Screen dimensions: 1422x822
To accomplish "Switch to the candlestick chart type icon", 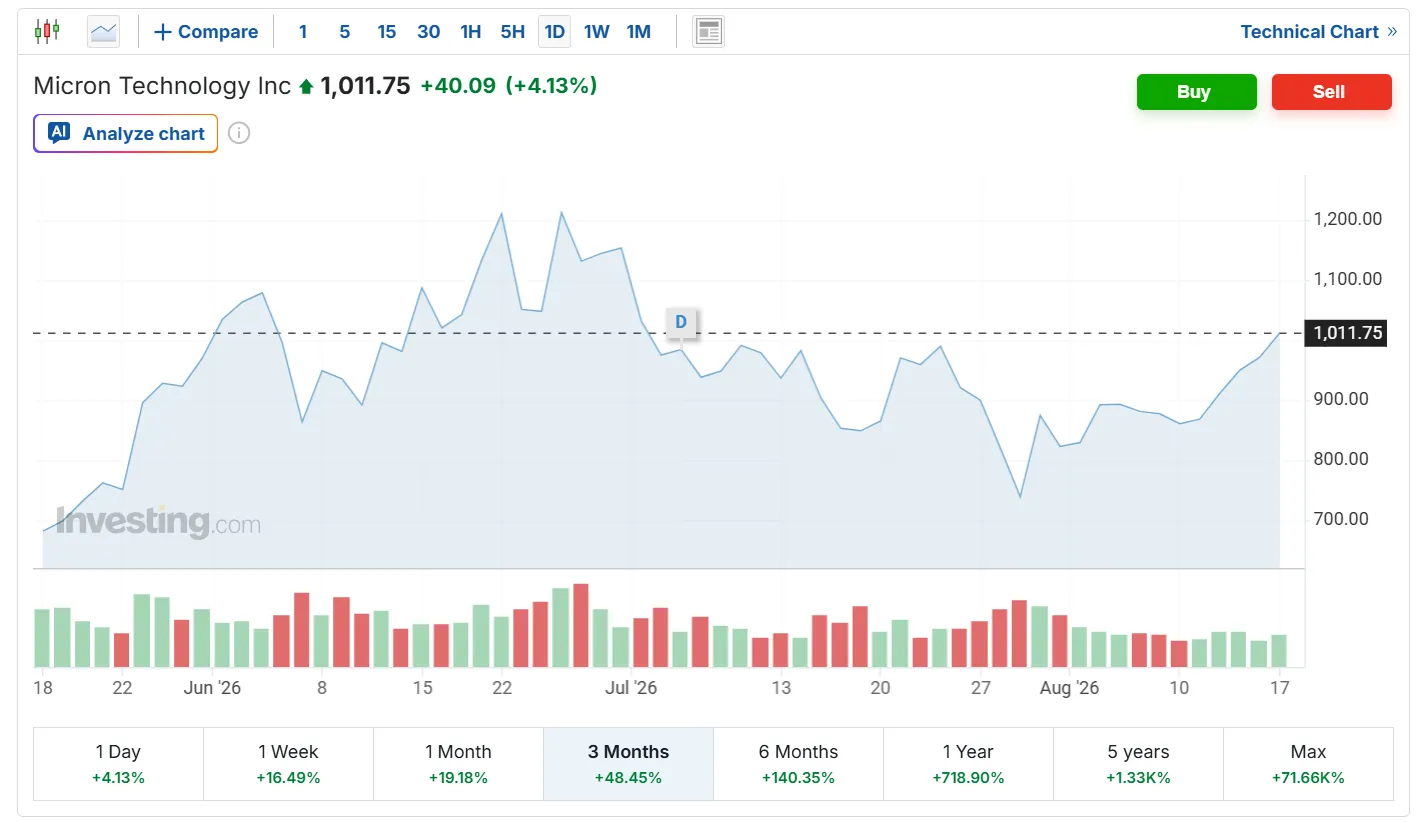I will tap(47, 31).
